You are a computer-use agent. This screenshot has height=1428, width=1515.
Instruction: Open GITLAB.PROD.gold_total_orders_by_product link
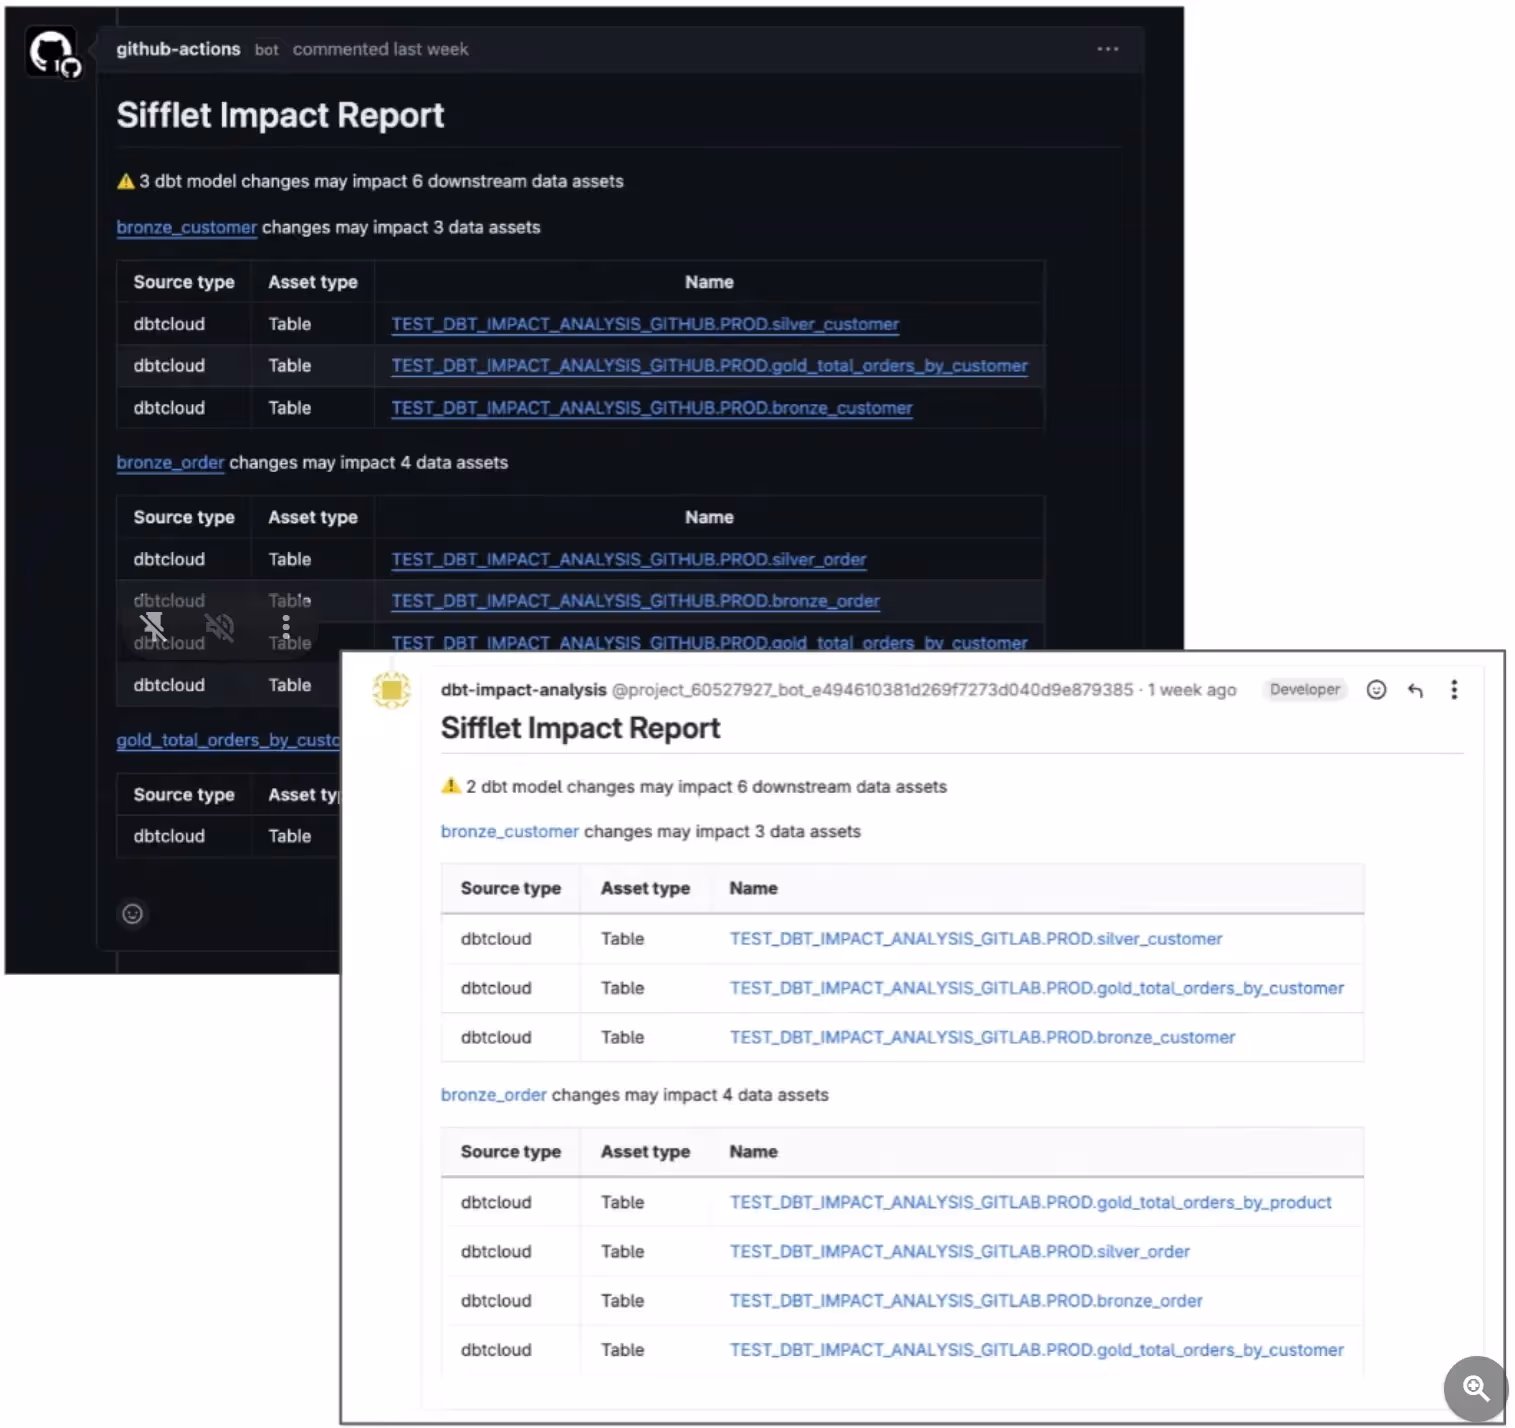pos(1031,1202)
